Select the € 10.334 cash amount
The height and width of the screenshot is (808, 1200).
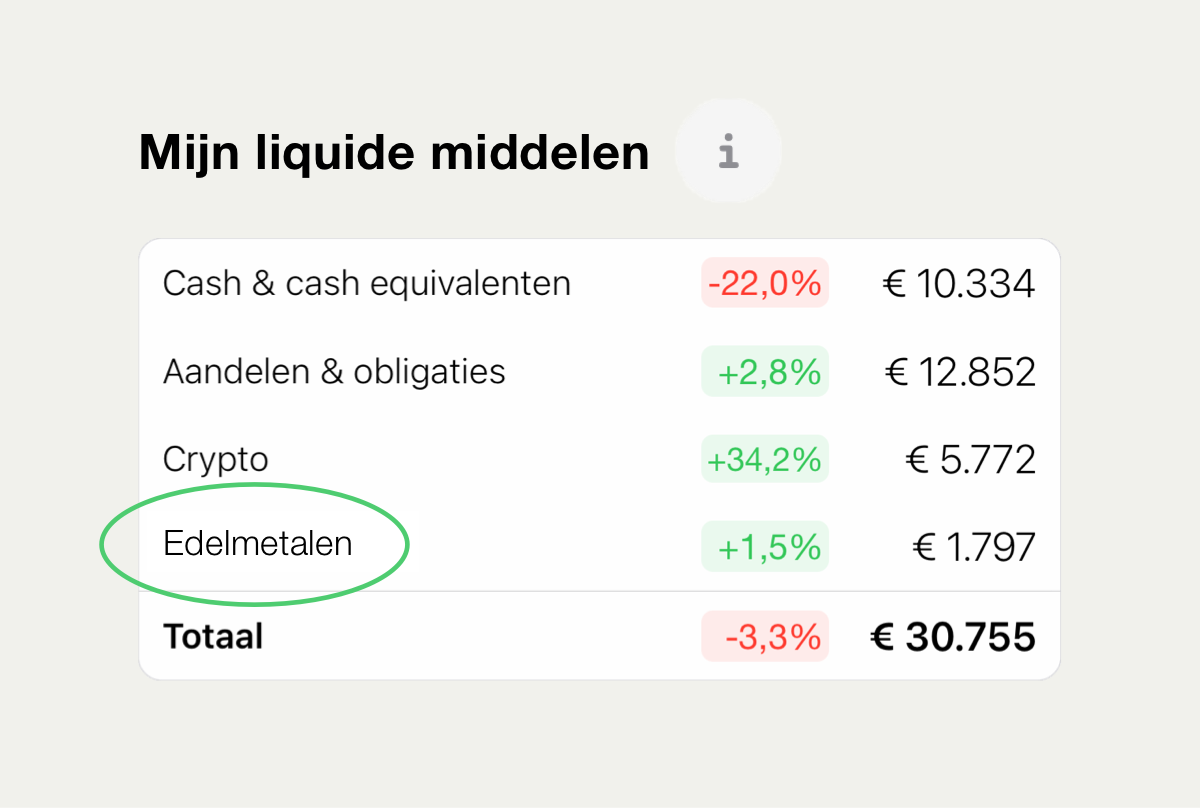click(x=959, y=284)
